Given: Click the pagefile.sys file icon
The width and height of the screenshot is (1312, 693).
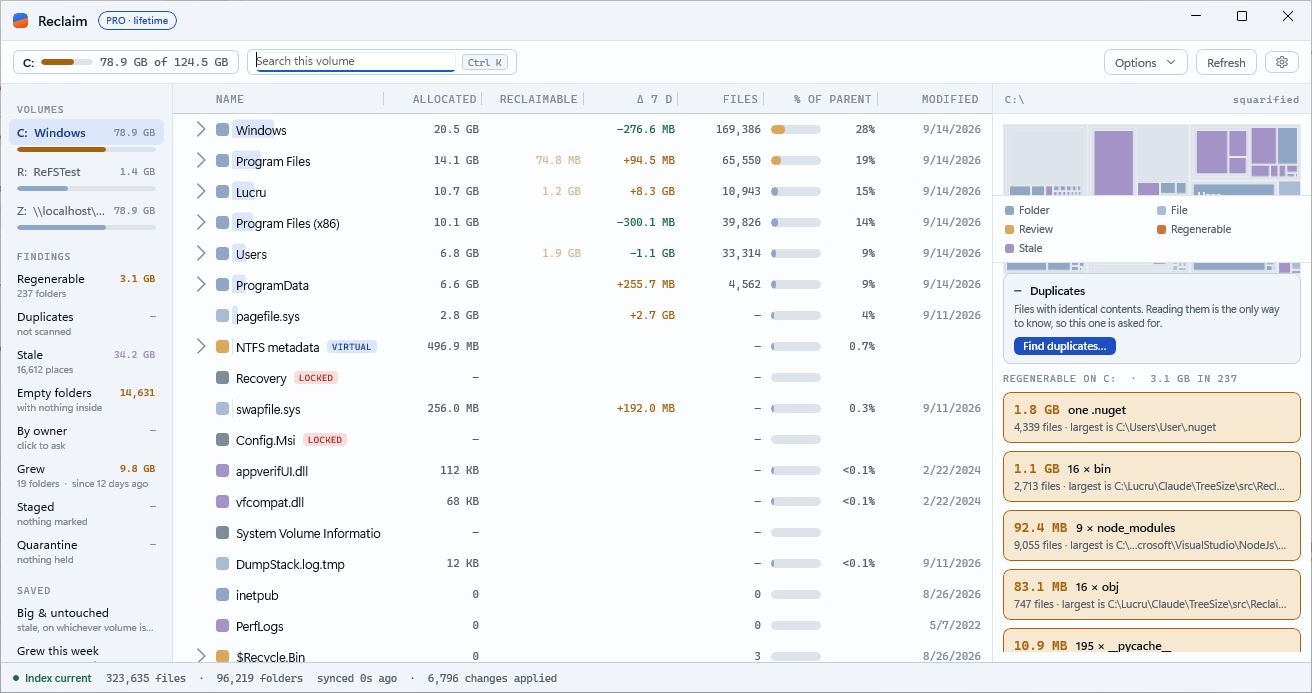Looking at the screenshot, I should point(223,316).
